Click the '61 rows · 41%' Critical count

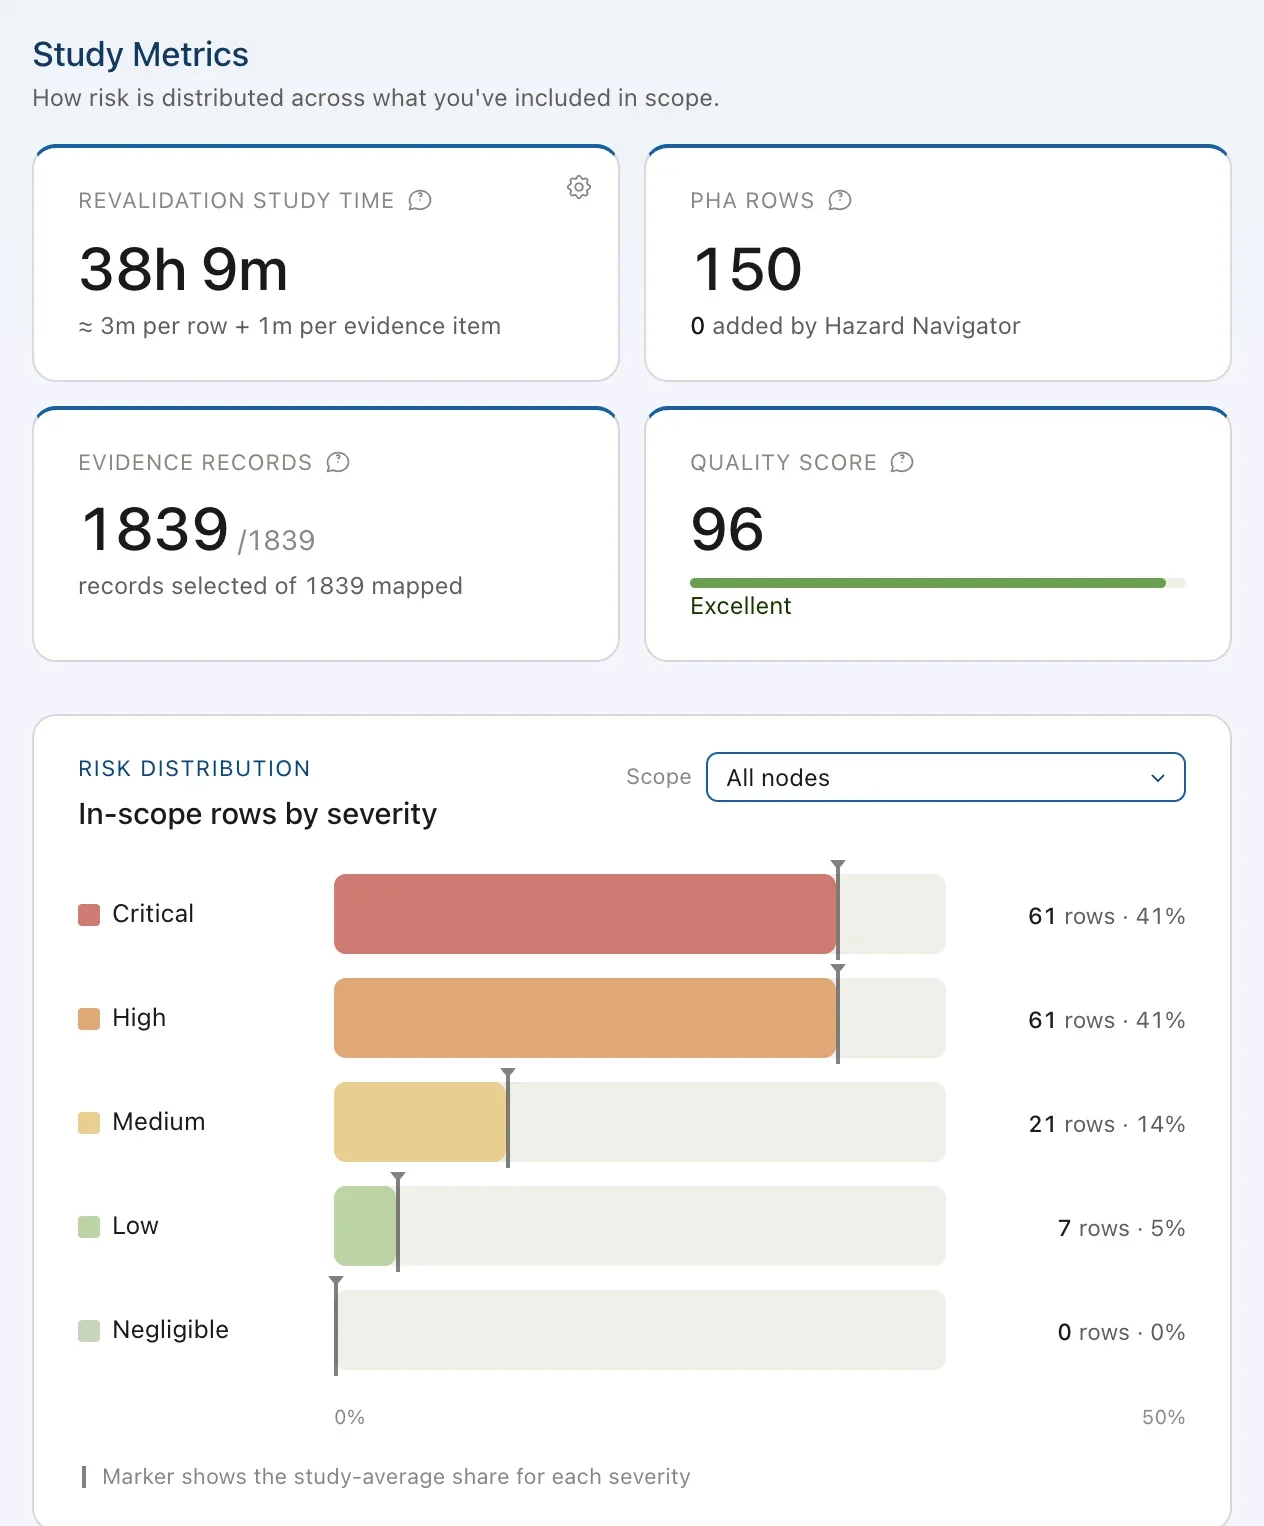tap(1107, 916)
